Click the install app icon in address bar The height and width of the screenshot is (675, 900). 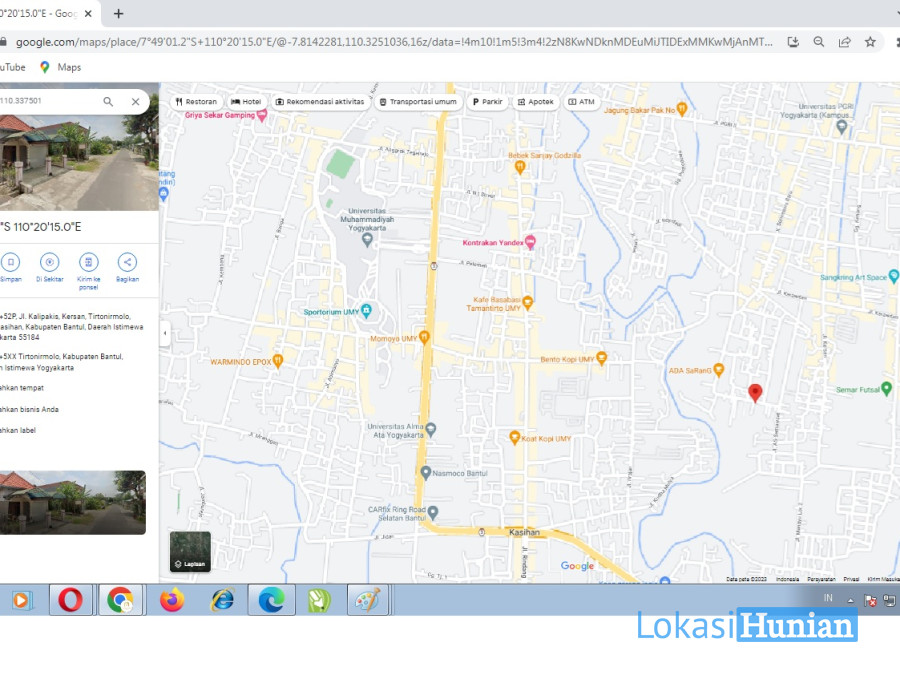pyautogui.click(x=793, y=42)
